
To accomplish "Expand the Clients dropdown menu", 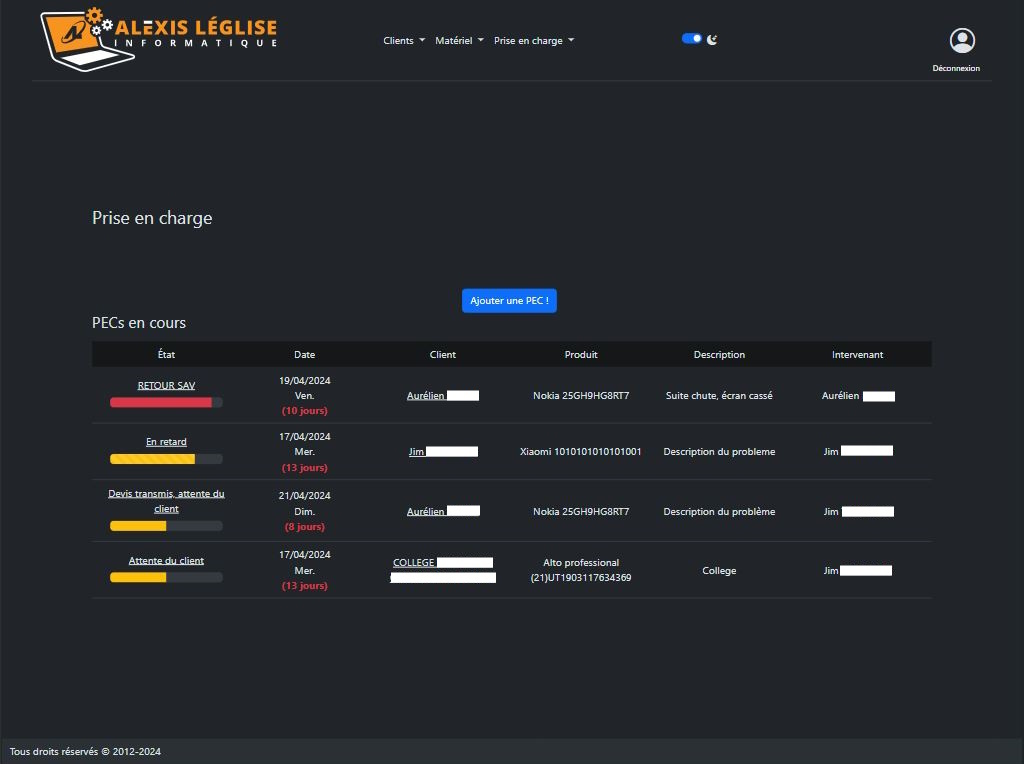I will 404,41.
